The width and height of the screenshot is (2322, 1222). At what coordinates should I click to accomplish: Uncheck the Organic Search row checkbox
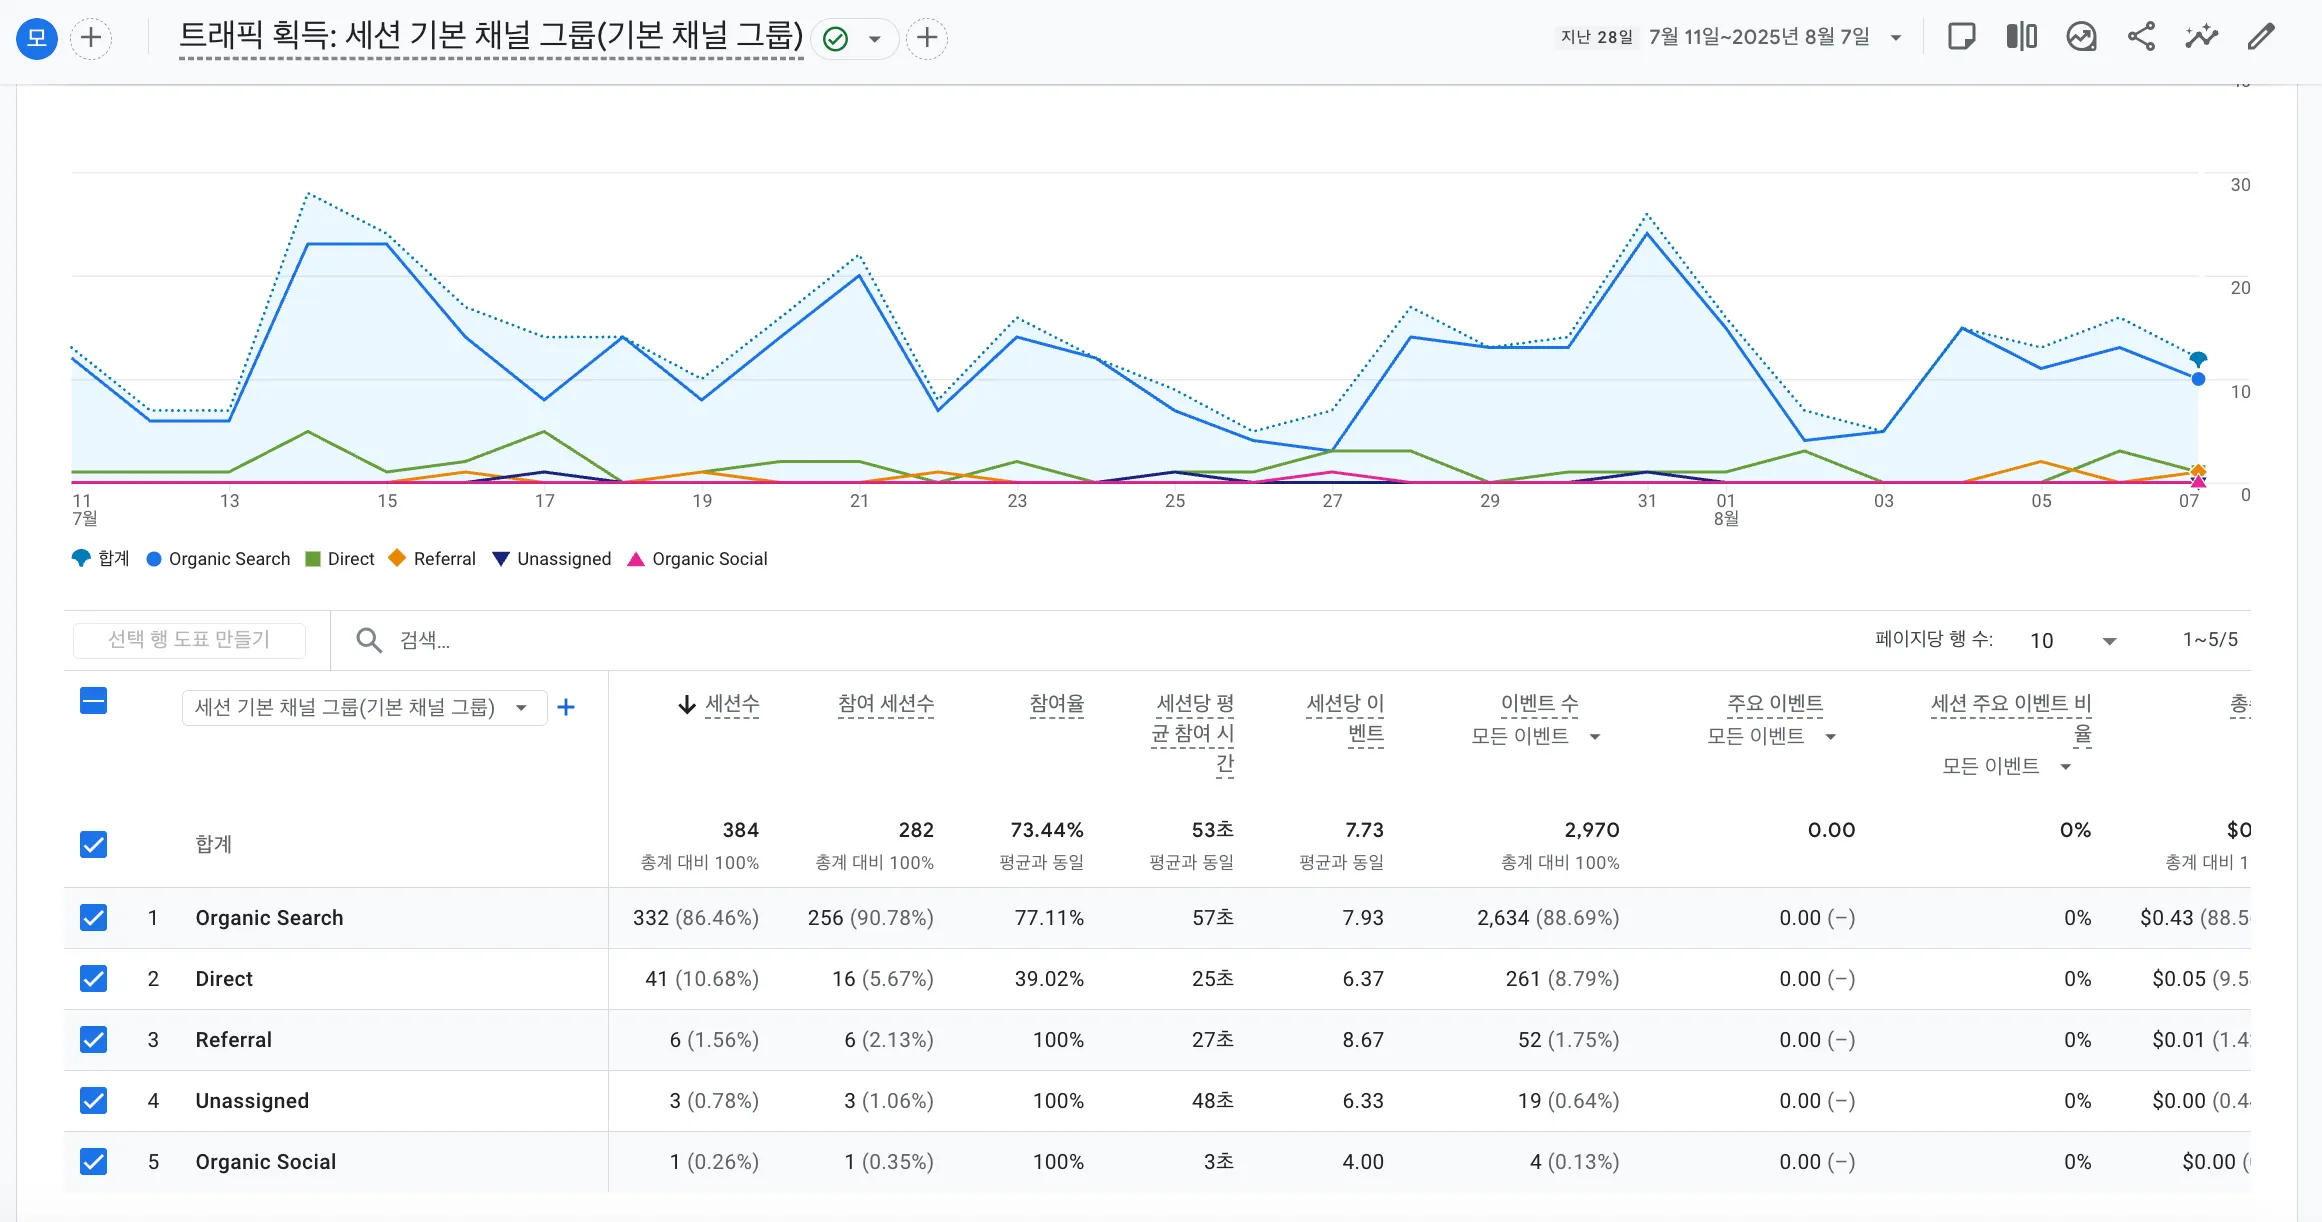tap(93, 918)
